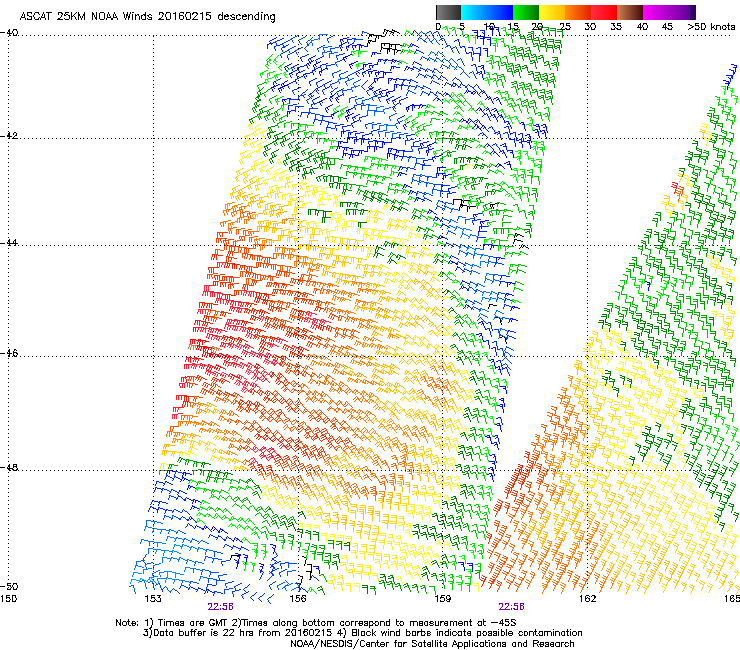Viewport: 740px width, 650px height.
Task: Click the '>50 knots' legend label
Action: (711, 26)
